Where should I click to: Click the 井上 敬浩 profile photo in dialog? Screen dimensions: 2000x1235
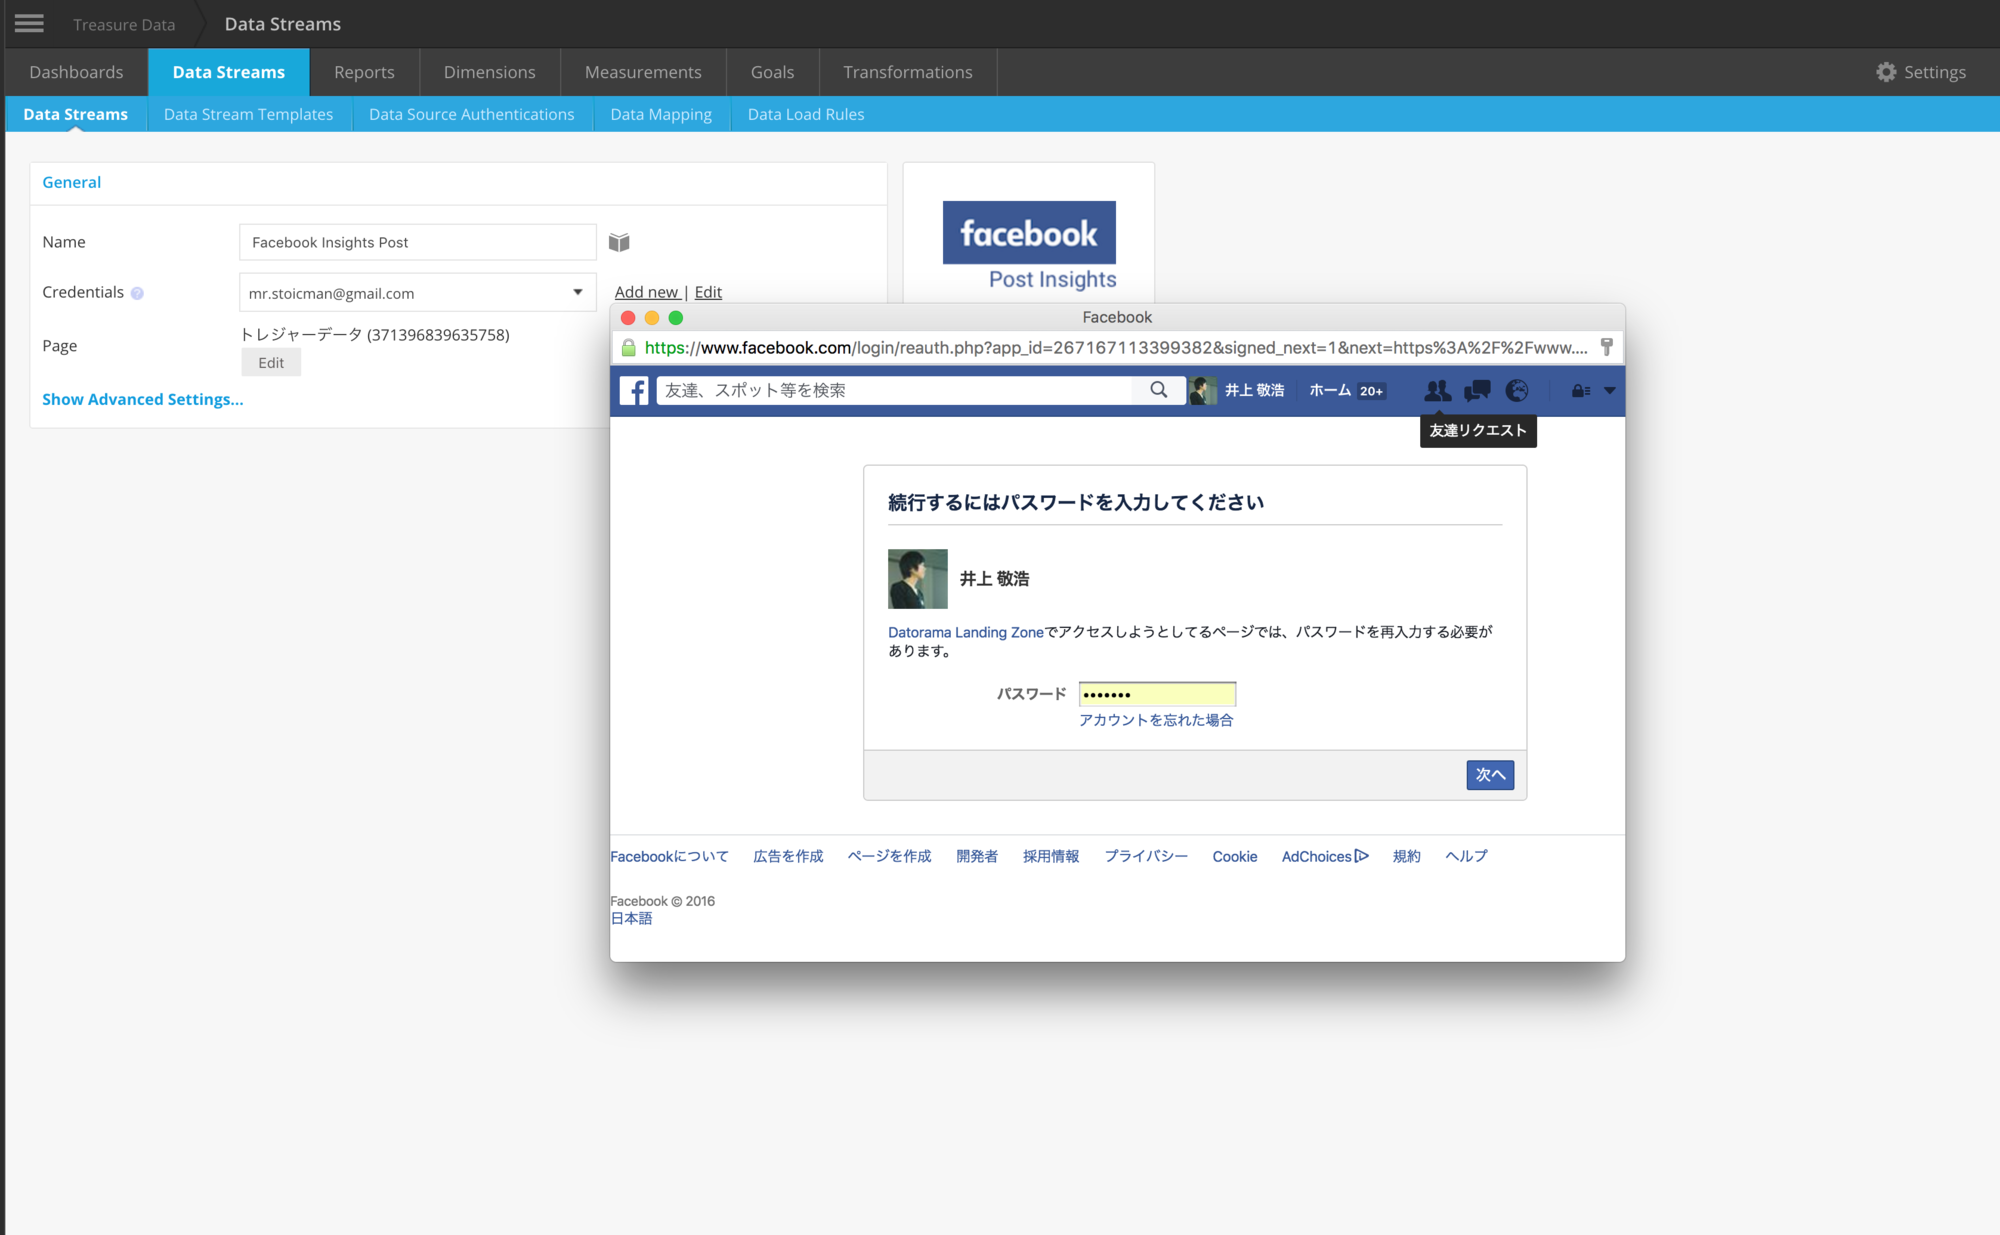coord(918,578)
